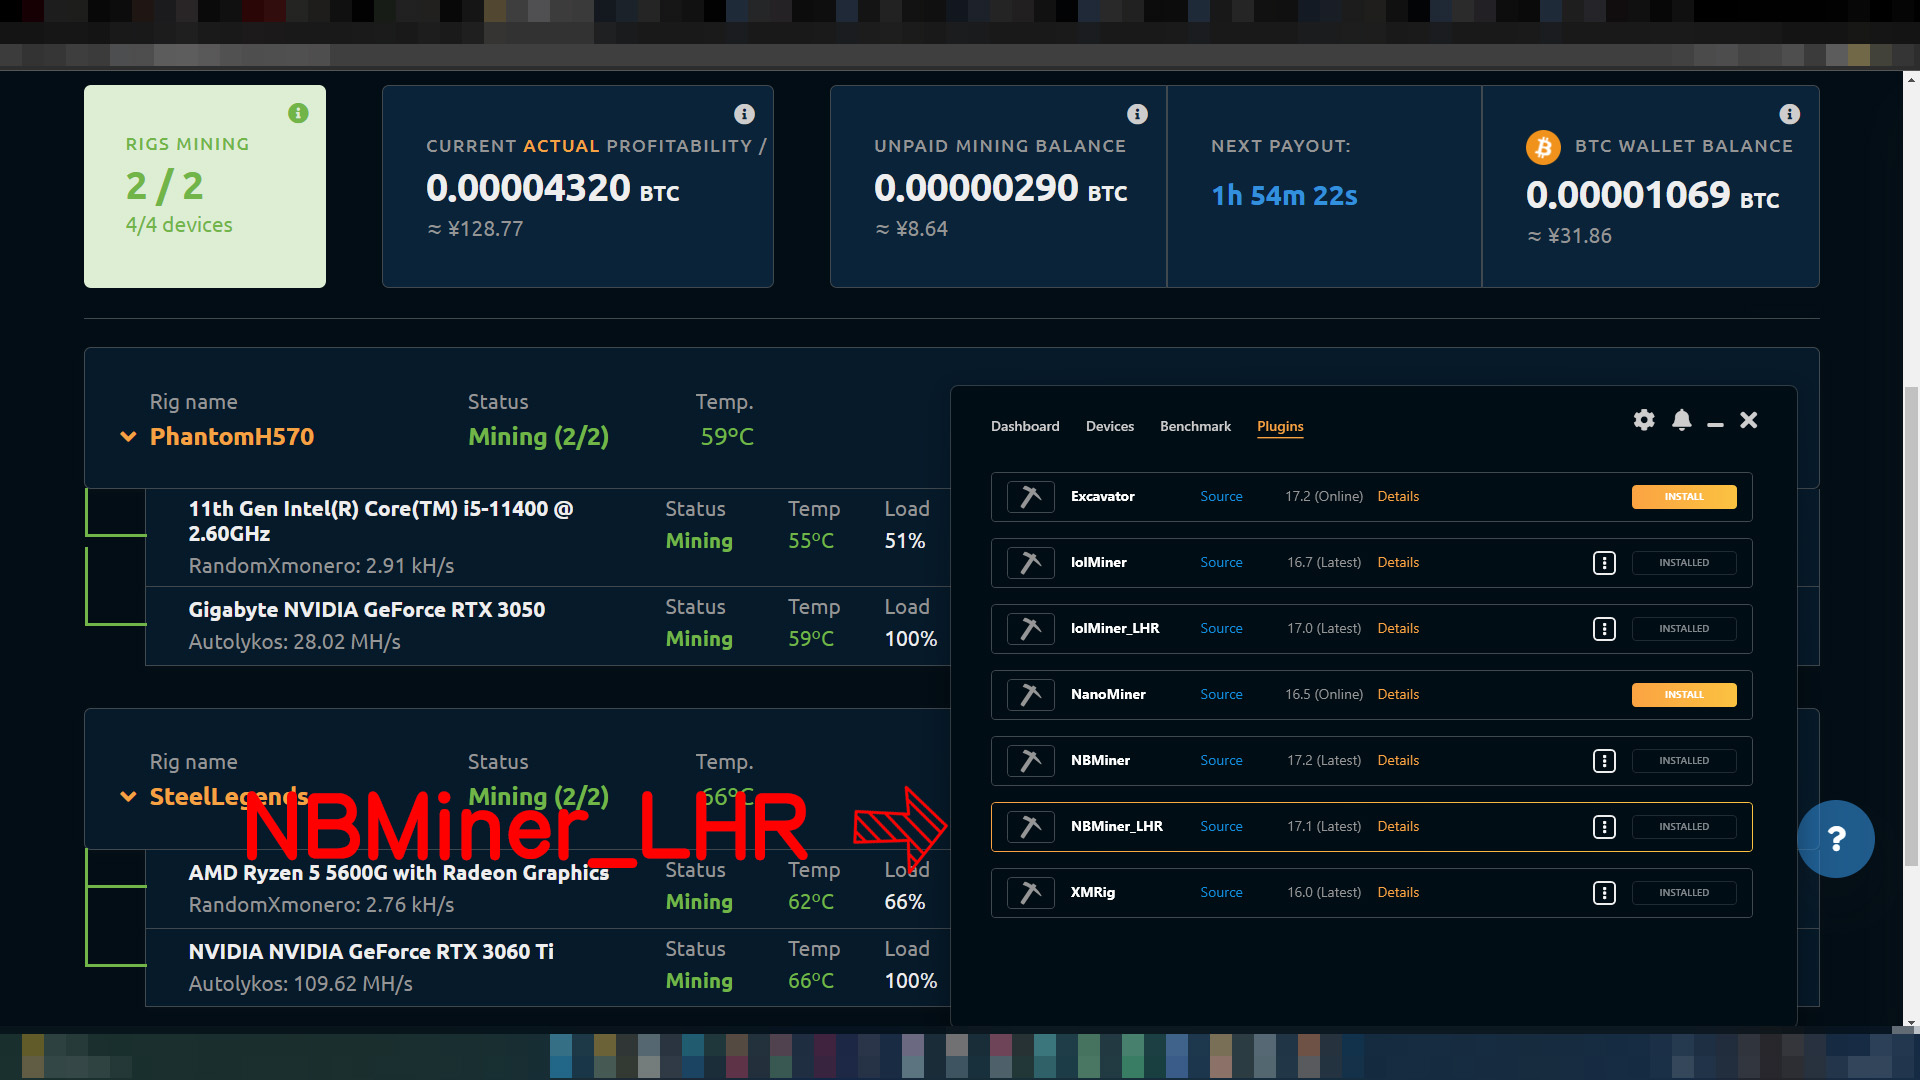Click info icon on Unpaid Mining Balance card
The image size is (1920, 1080).
pos(1137,114)
